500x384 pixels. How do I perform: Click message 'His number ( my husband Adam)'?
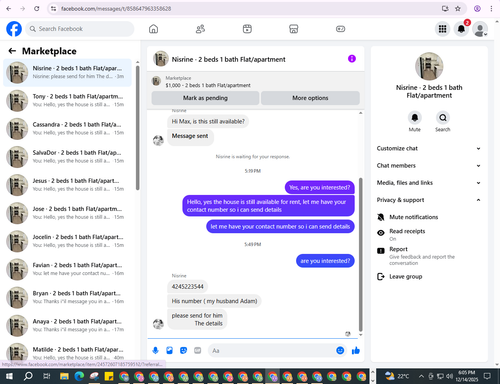pyautogui.click(x=214, y=301)
